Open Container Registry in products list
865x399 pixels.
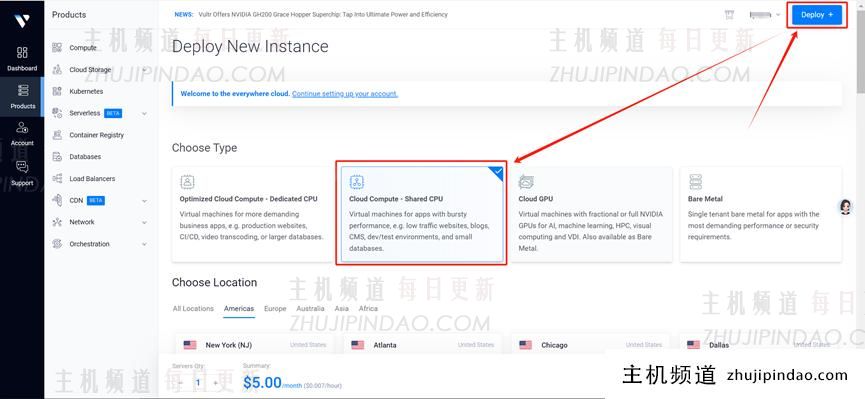(x=97, y=135)
